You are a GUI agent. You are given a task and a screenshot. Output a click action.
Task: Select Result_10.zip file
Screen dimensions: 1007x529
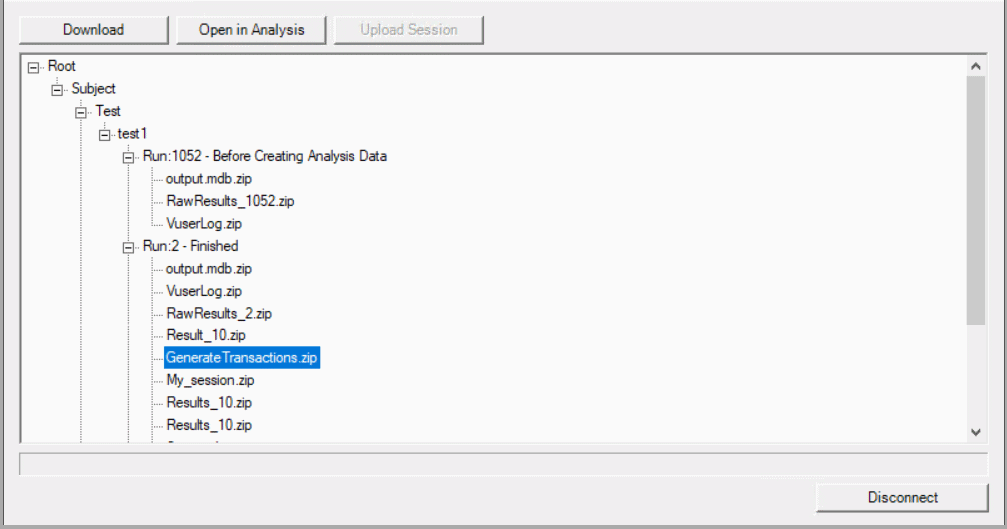[206, 335]
